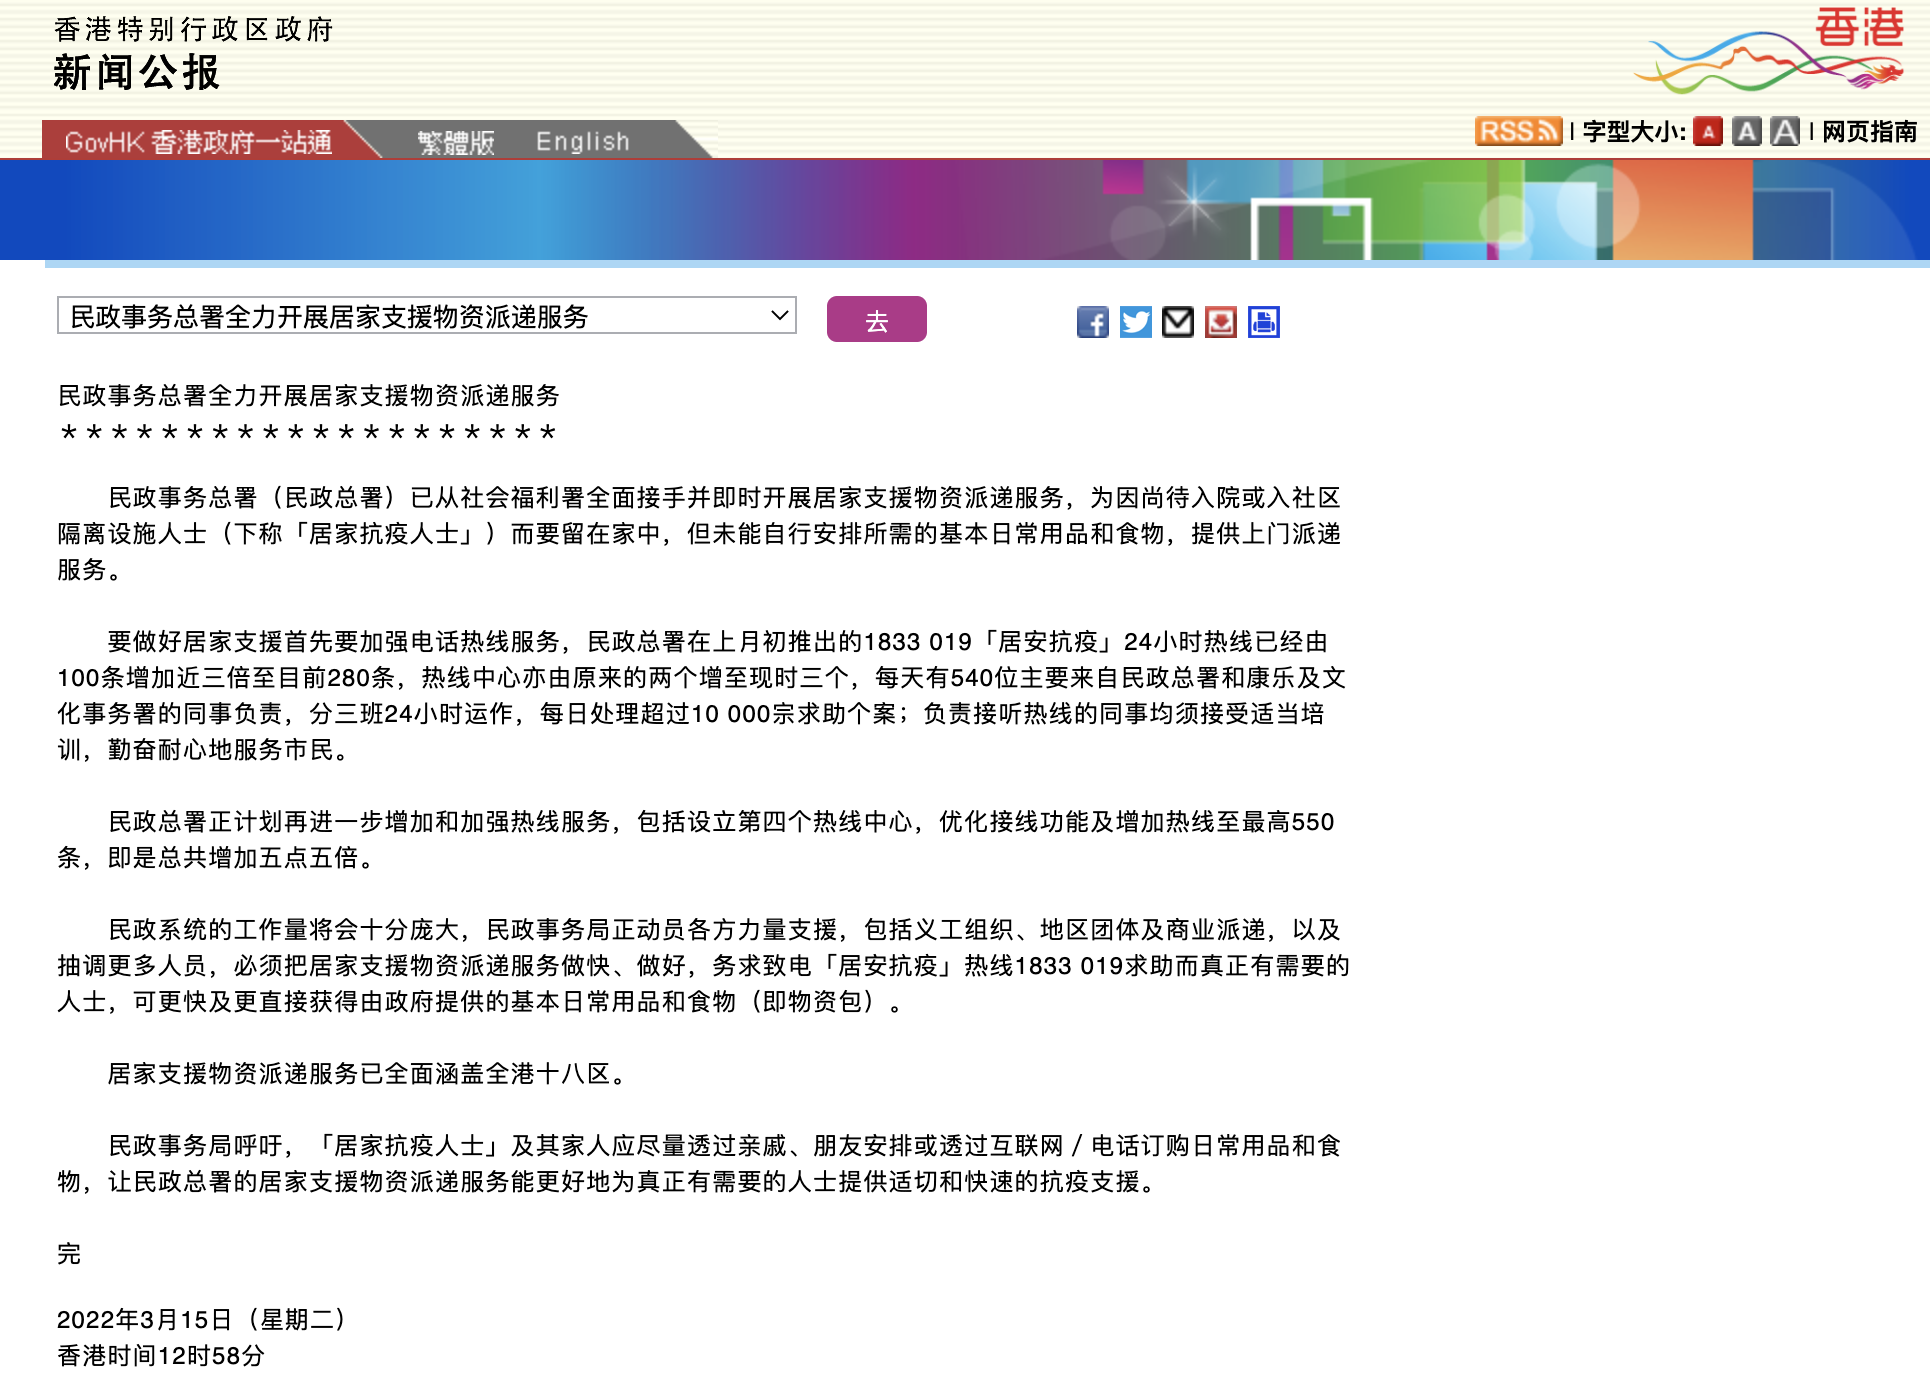Select largest font size A
1930x1388 pixels.
click(x=1785, y=132)
